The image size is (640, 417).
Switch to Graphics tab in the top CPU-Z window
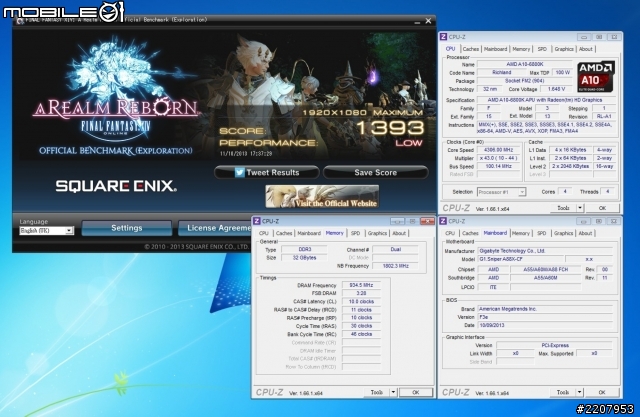tap(564, 49)
